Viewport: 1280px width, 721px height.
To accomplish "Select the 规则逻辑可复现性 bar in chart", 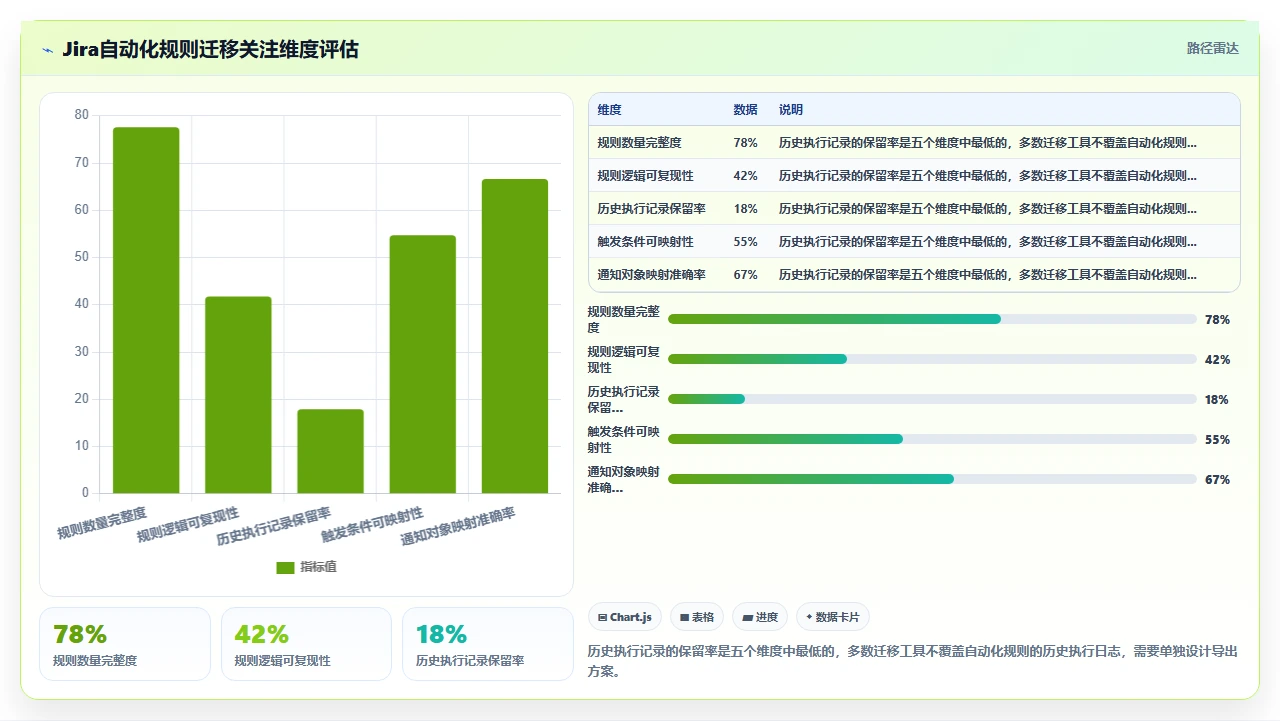I will pyautogui.click(x=238, y=395).
